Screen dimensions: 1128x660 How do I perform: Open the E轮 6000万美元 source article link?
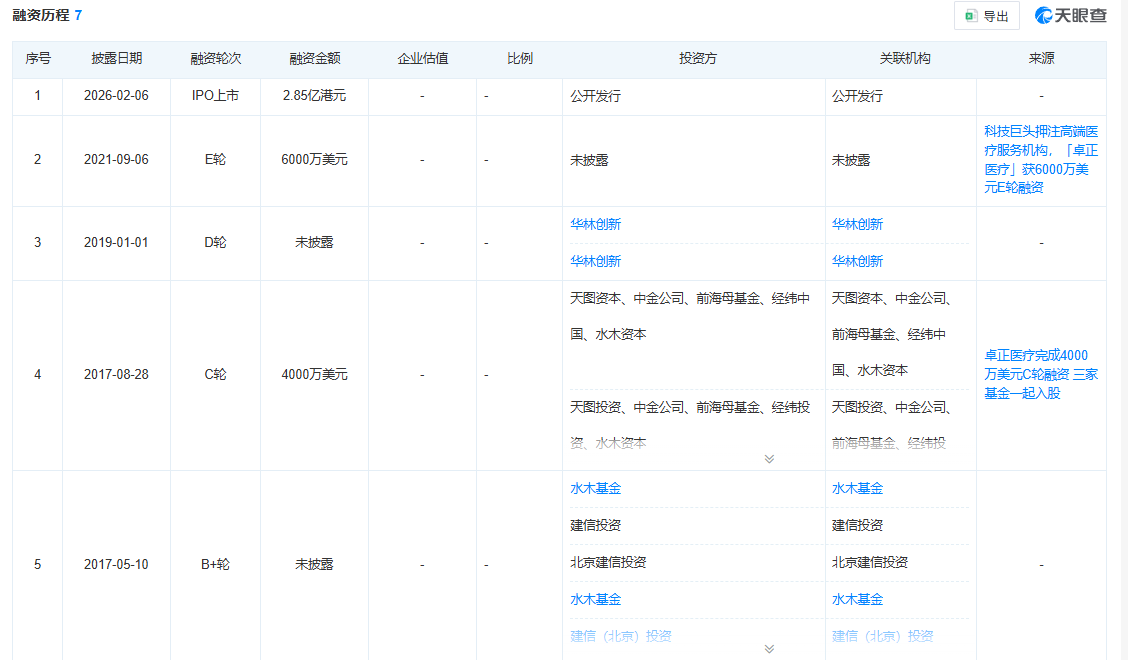[1041, 160]
